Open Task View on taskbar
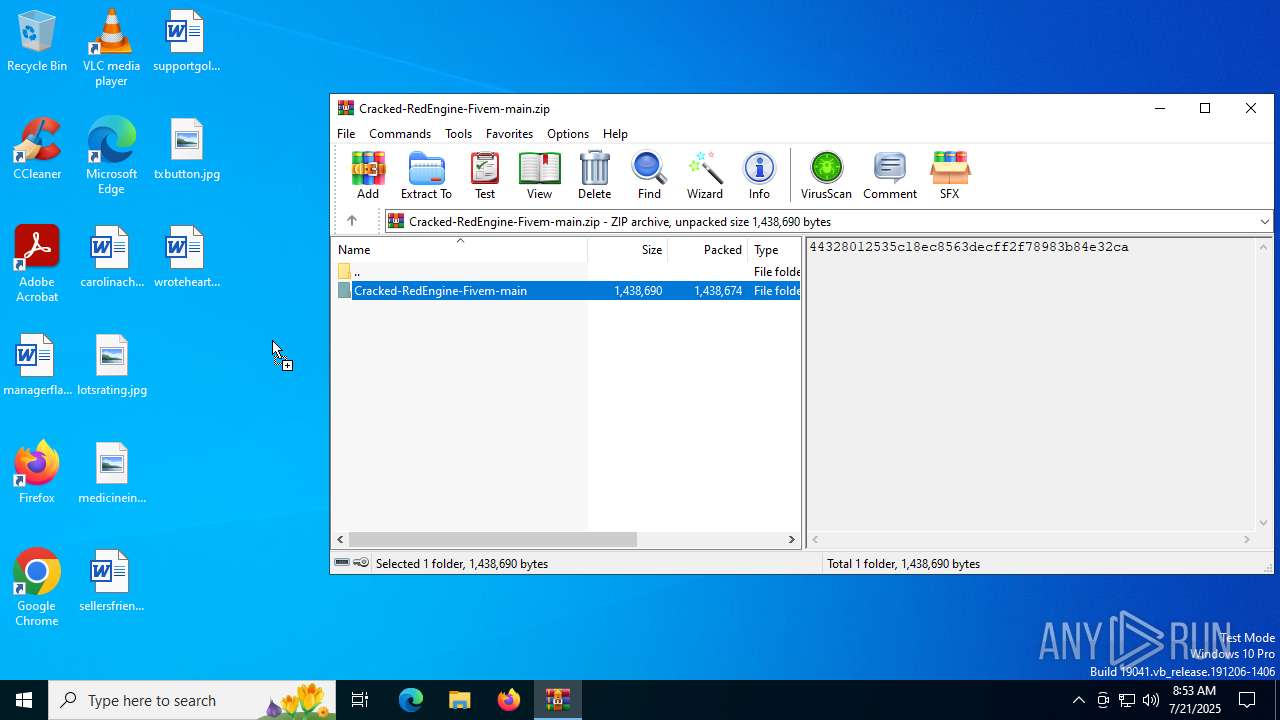Screen dimensions: 1280x720 tap(361, 700)
